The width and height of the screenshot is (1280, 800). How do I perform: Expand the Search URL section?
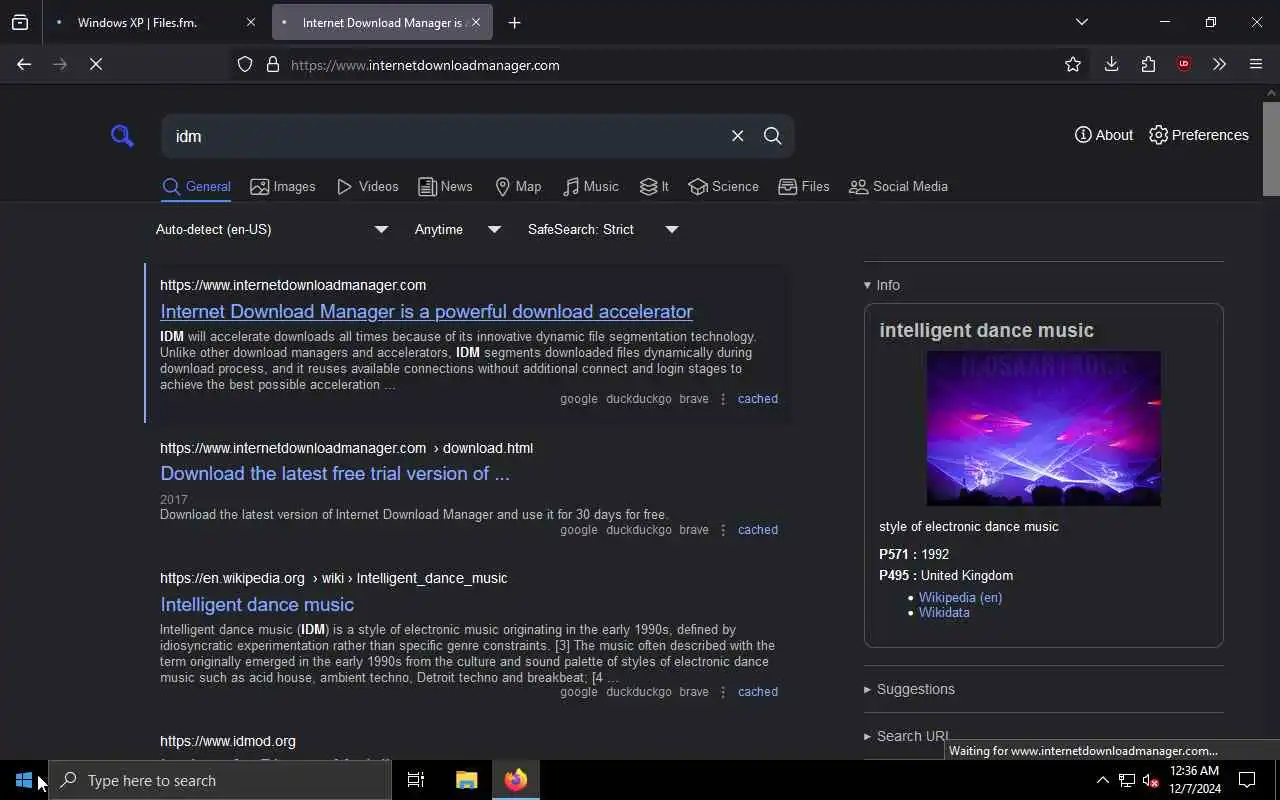point(906,736)
